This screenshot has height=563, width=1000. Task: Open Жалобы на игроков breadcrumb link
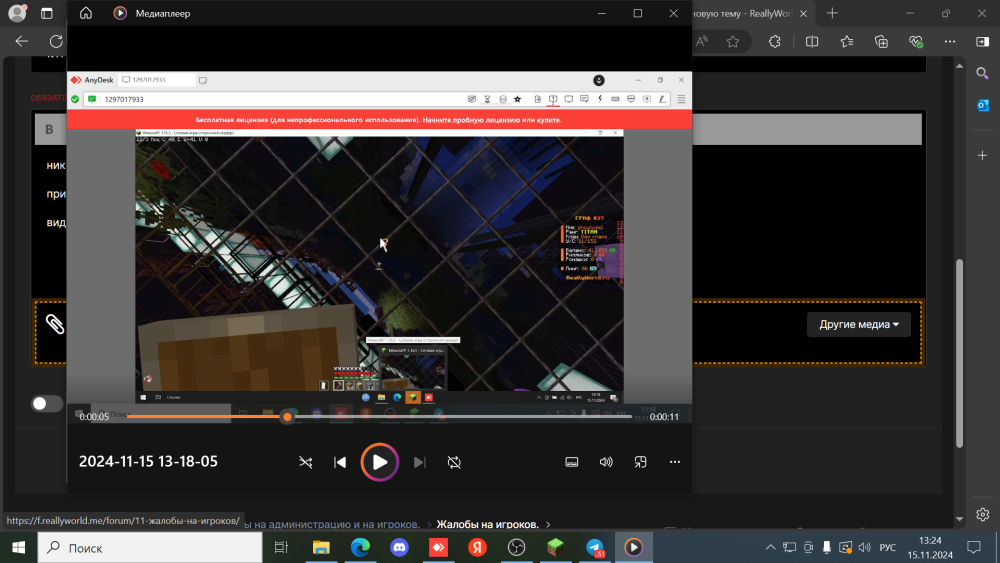[487, 524]
